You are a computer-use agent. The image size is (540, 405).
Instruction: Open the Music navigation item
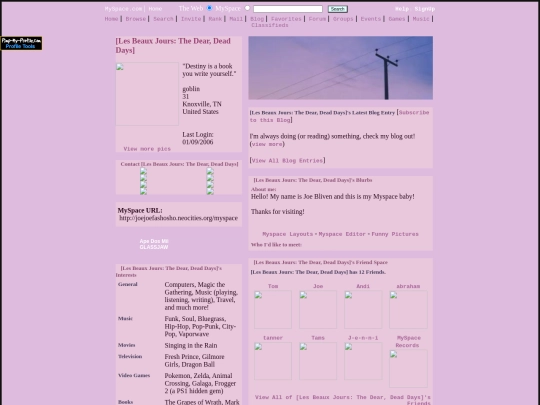(x=421, y=19)
